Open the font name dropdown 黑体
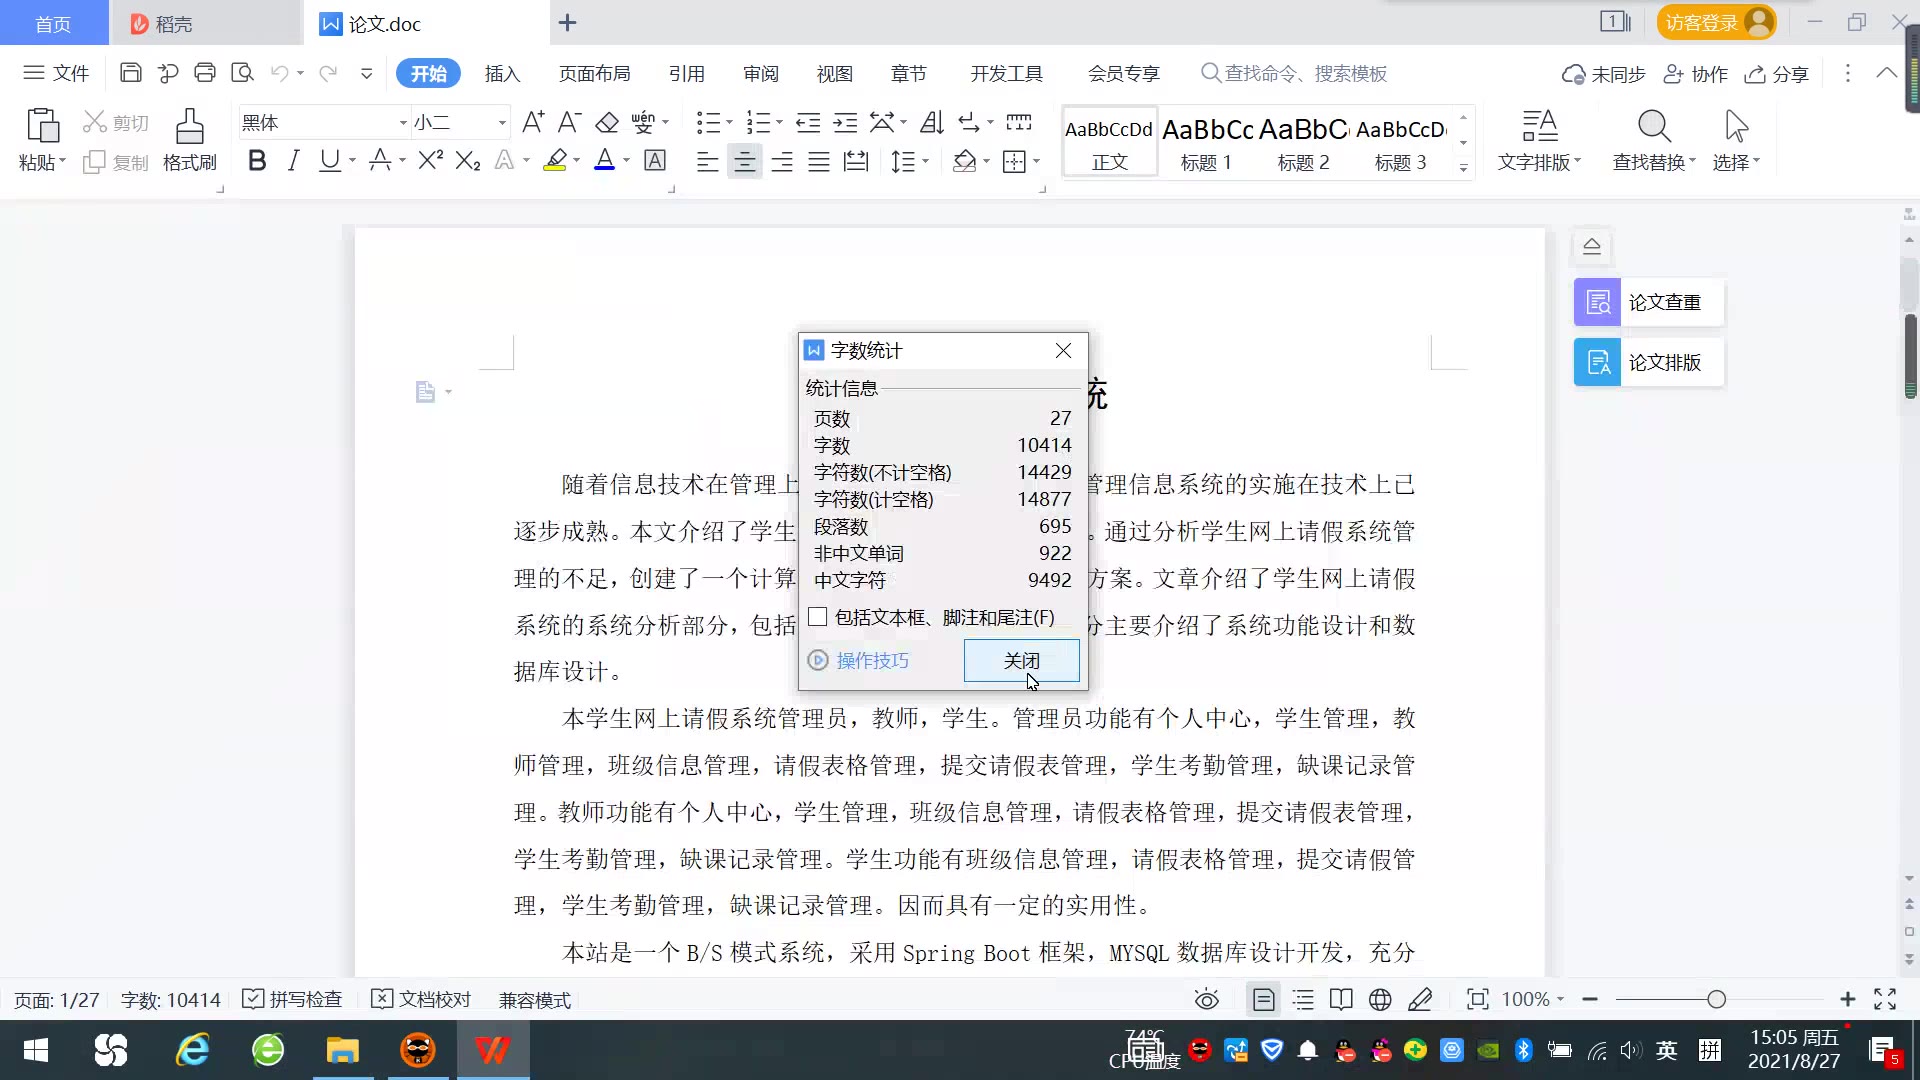 click(402, 123)
